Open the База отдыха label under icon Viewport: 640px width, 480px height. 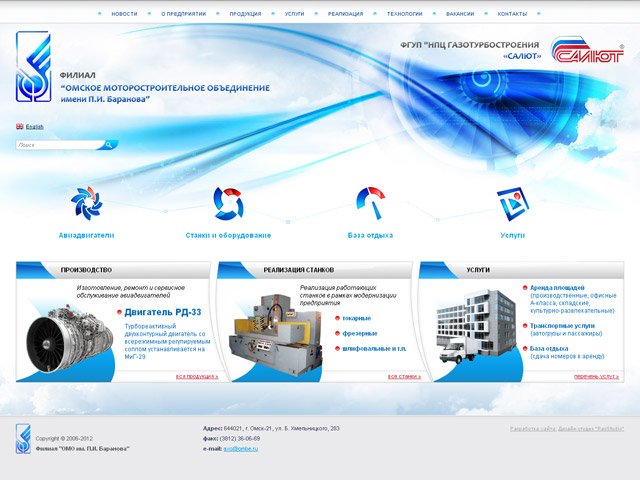[370, 236]
